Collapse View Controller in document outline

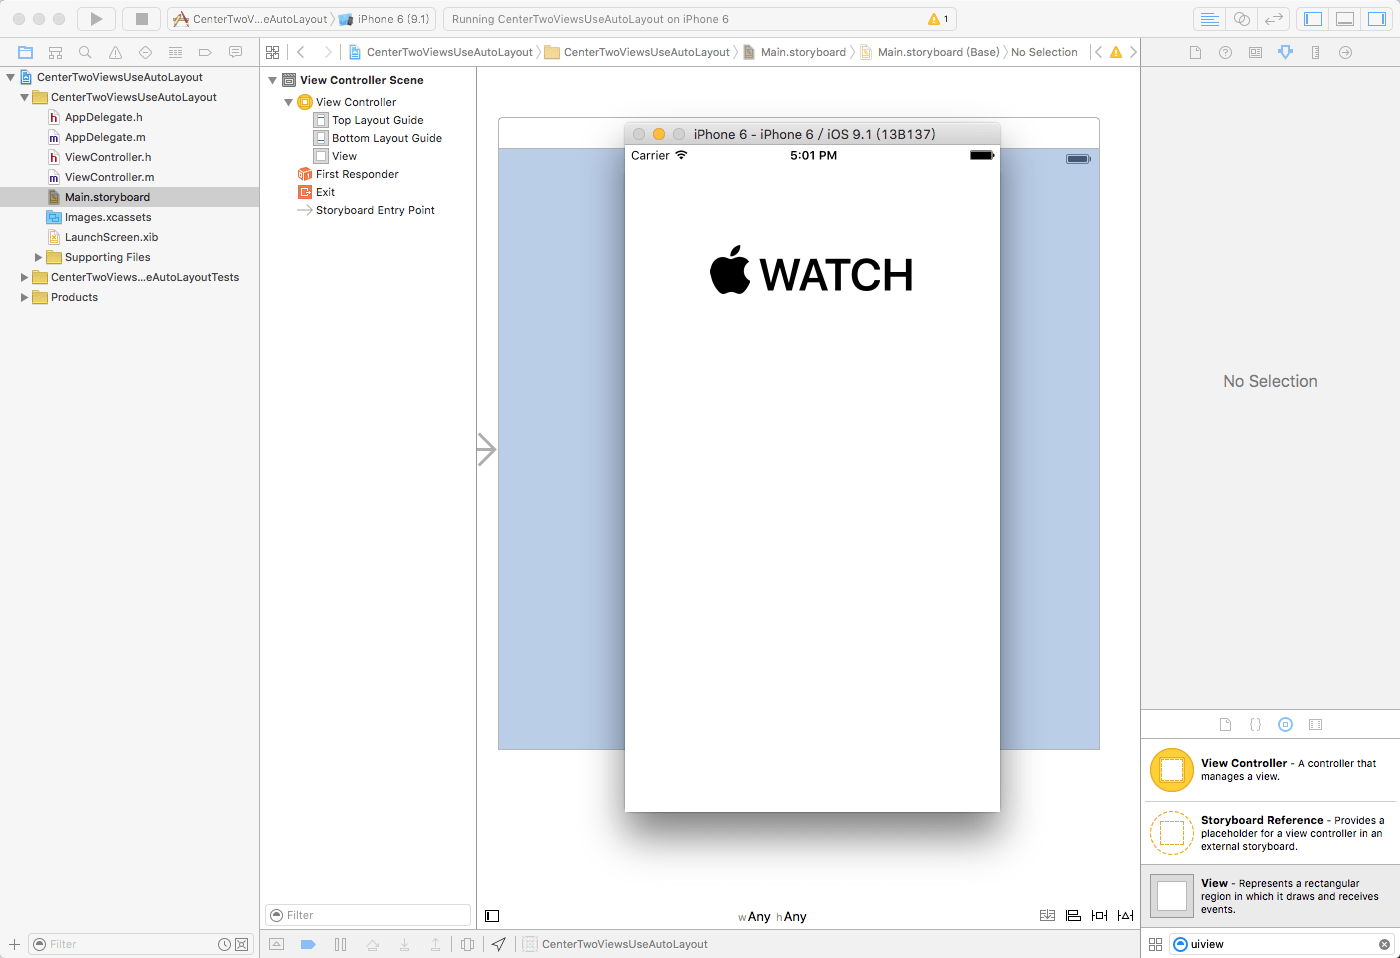pos(288,102)
